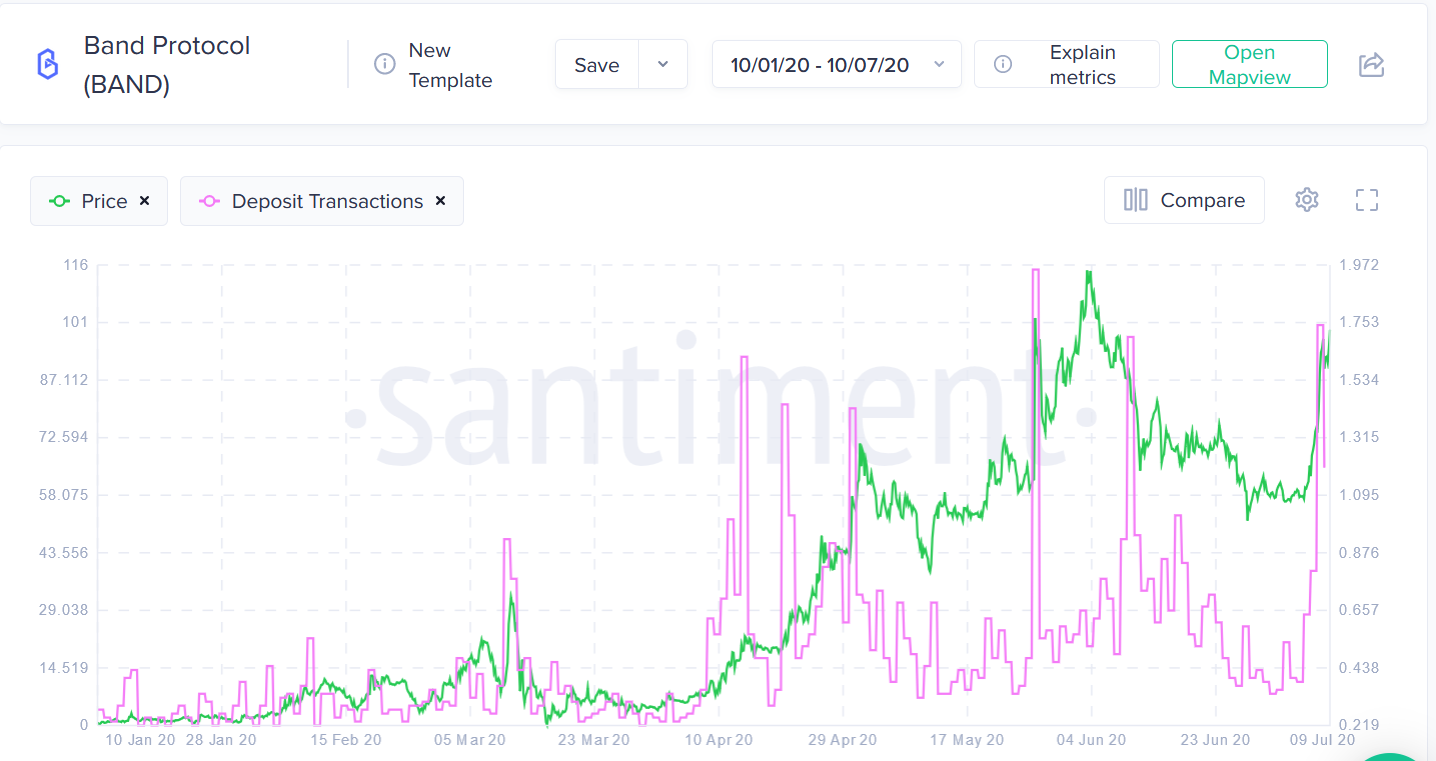This screenshot has height=761, width=1436.
Task: Click the 116 left axis value
Action: point(76,265)
